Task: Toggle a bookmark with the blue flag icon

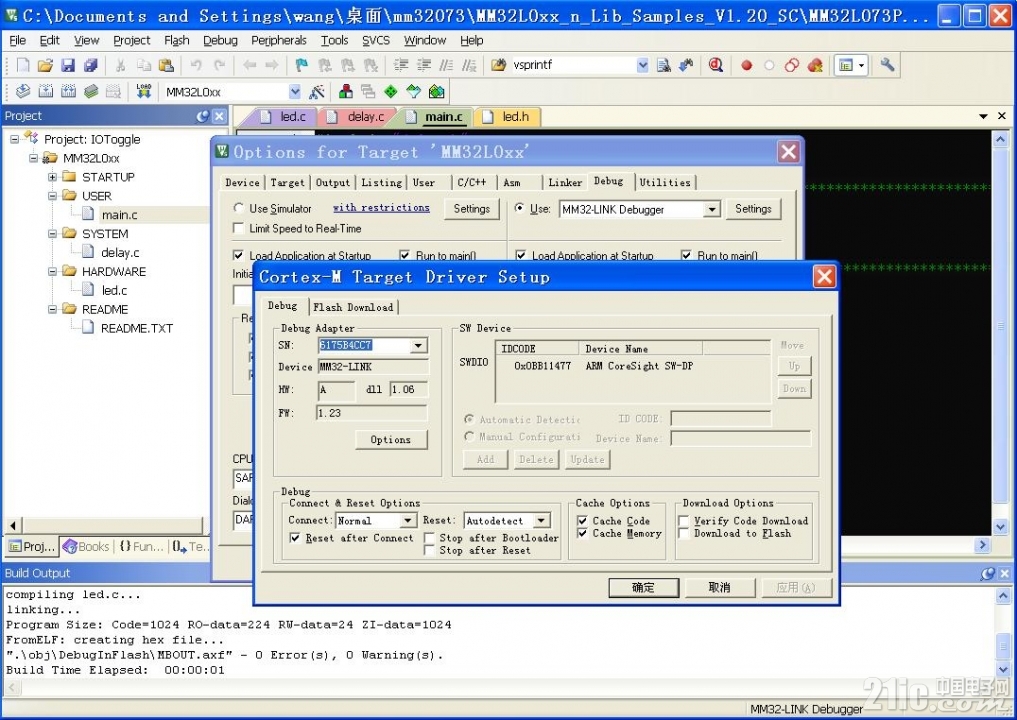Action: click(x=302, y=65)
